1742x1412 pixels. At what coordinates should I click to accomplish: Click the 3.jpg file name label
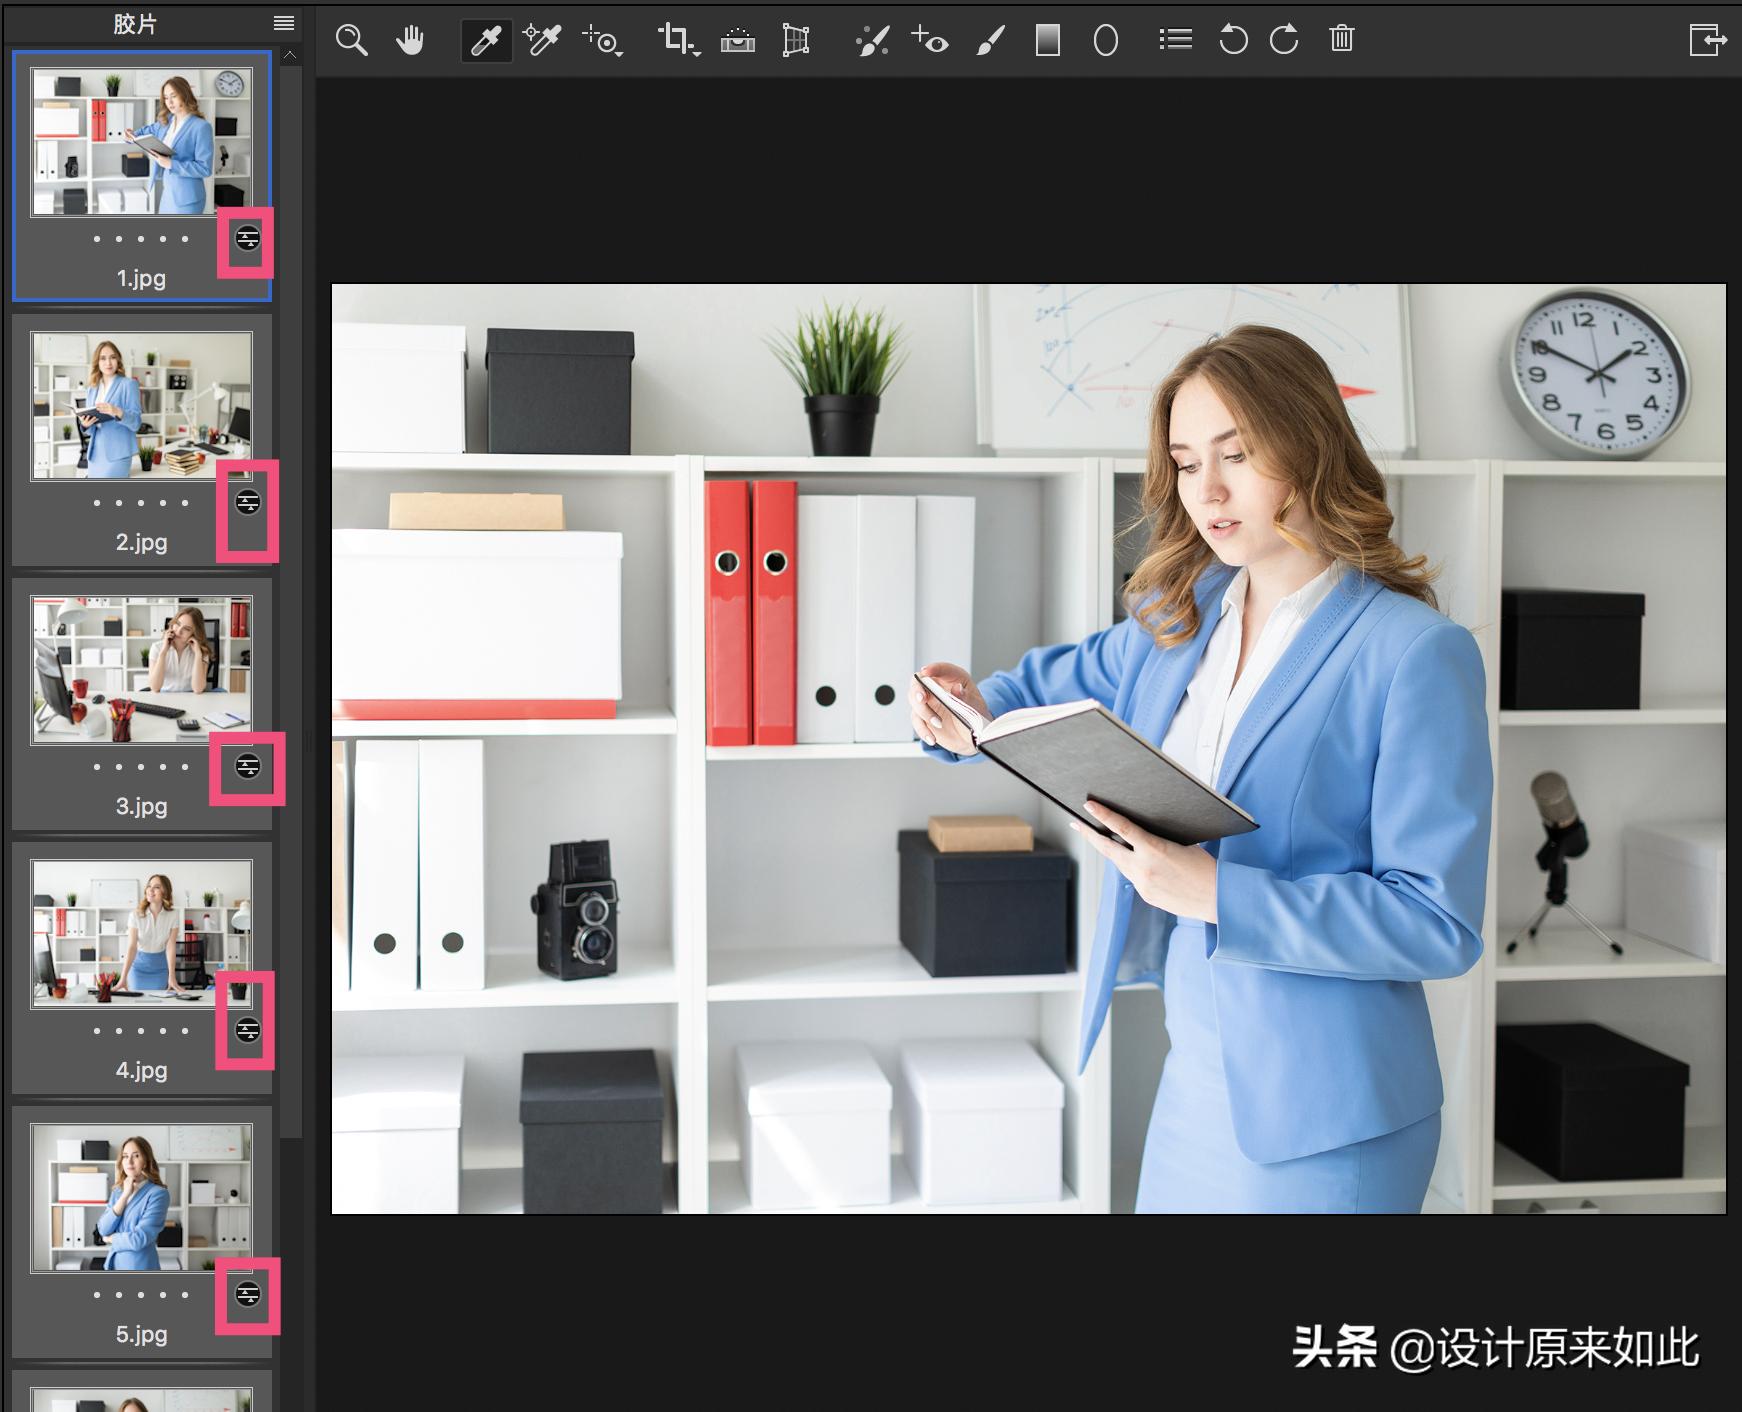click(141, 807)
